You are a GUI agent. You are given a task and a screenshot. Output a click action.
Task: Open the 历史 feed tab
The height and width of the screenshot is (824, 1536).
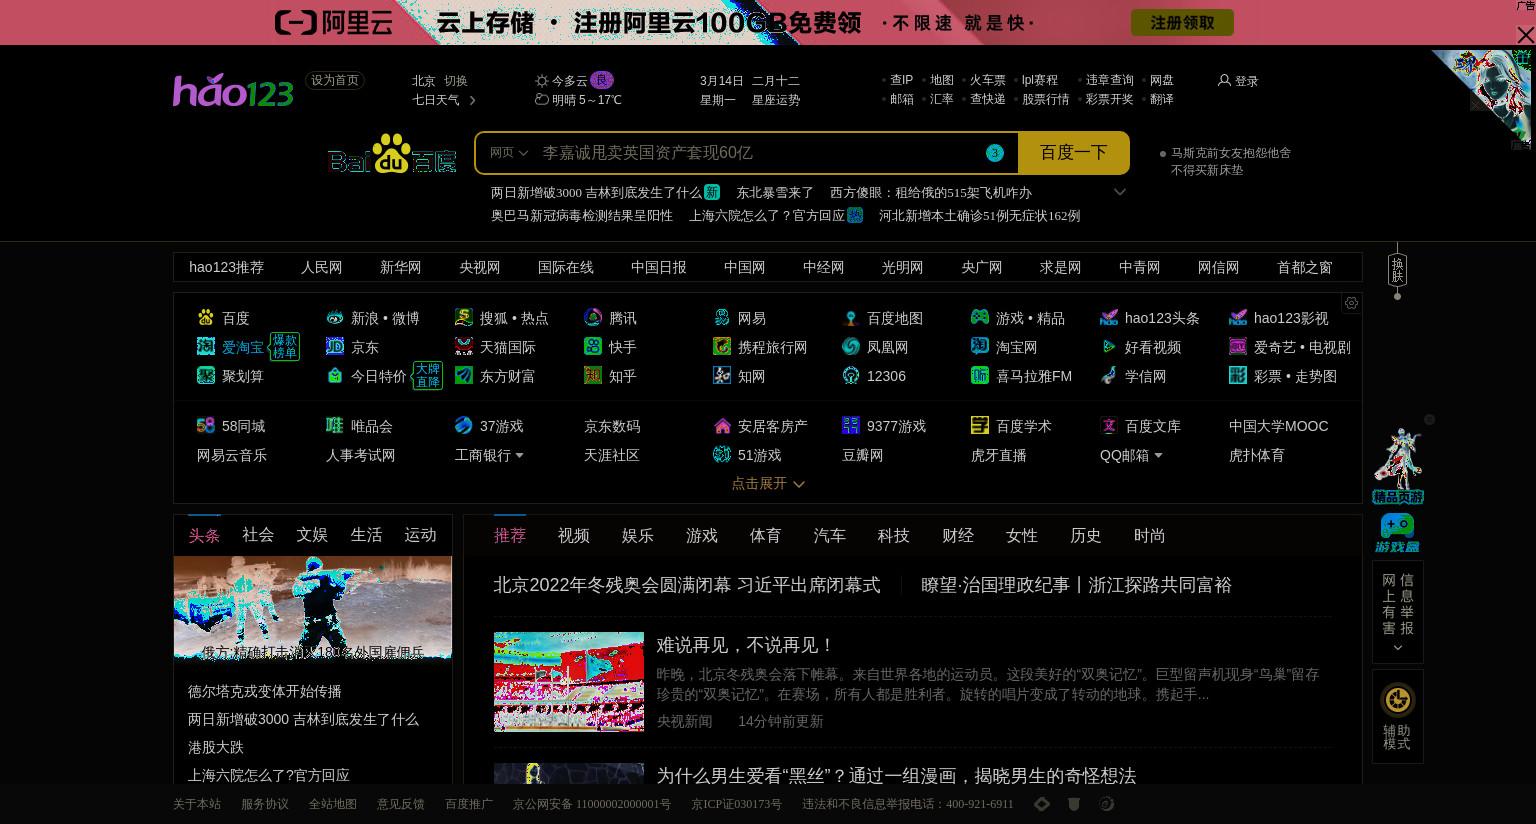(x=1086, y=536)
